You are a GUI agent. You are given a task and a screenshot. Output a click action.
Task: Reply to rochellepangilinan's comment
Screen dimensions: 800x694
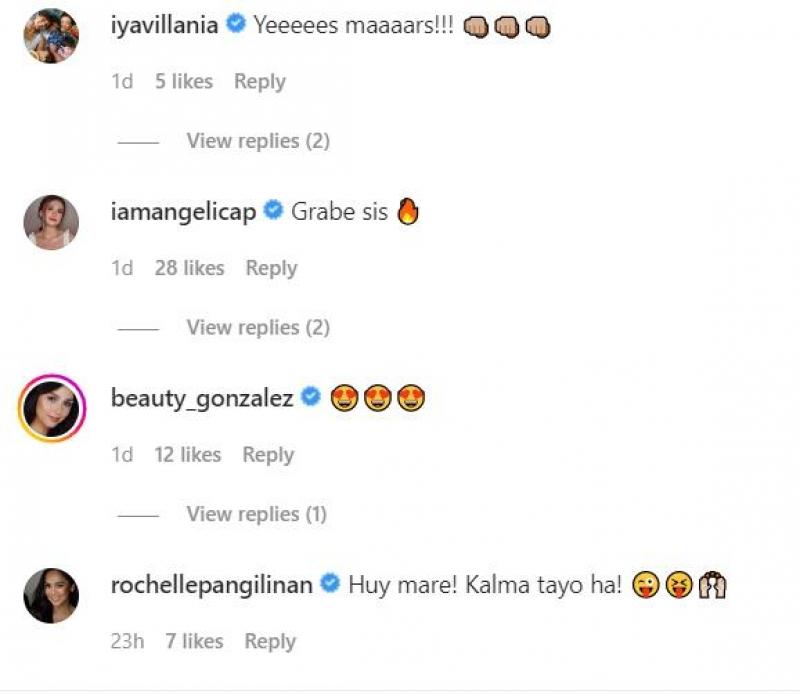tap(270, 642)
